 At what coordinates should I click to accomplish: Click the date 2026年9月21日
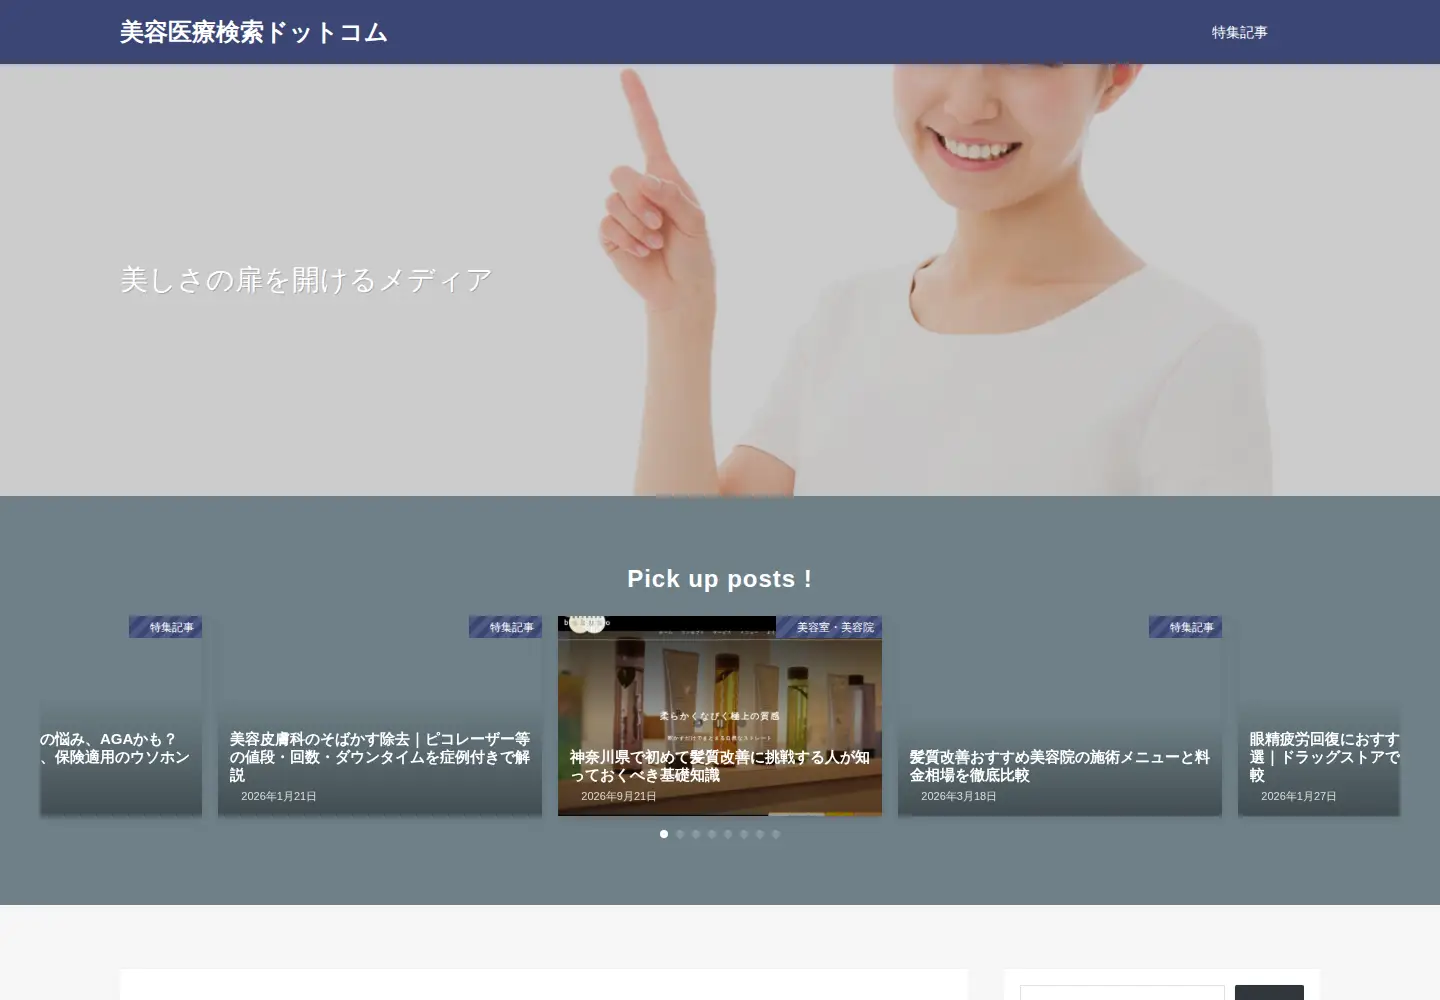(619, 796)
